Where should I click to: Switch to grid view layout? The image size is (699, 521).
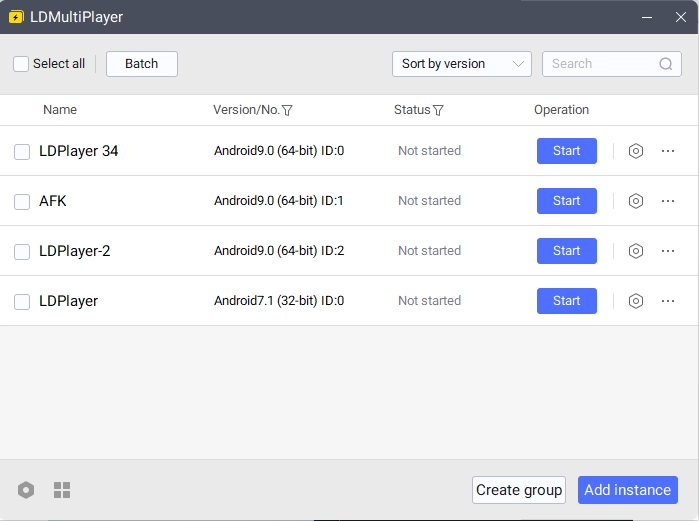[x=62, y=490]
